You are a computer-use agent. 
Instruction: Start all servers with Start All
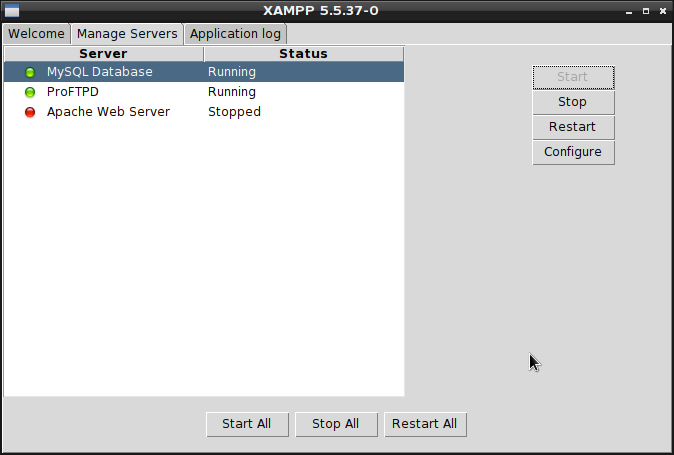(247, 424)
